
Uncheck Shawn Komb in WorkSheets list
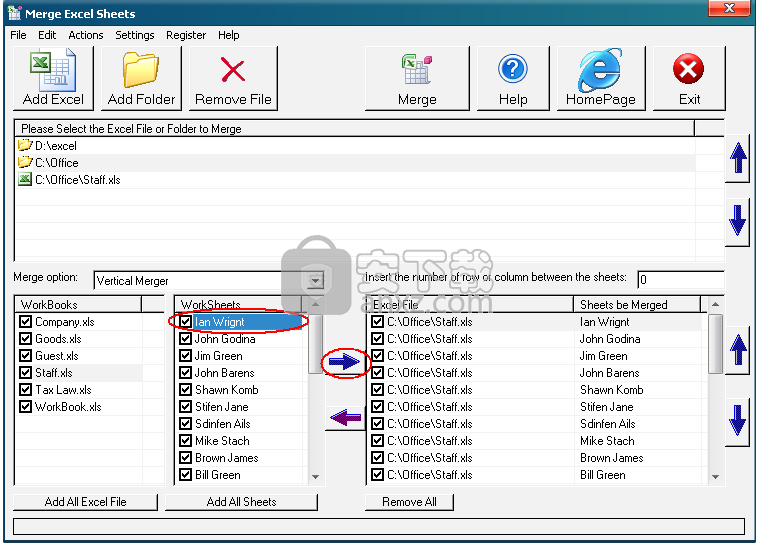click(x=185, y=390)
